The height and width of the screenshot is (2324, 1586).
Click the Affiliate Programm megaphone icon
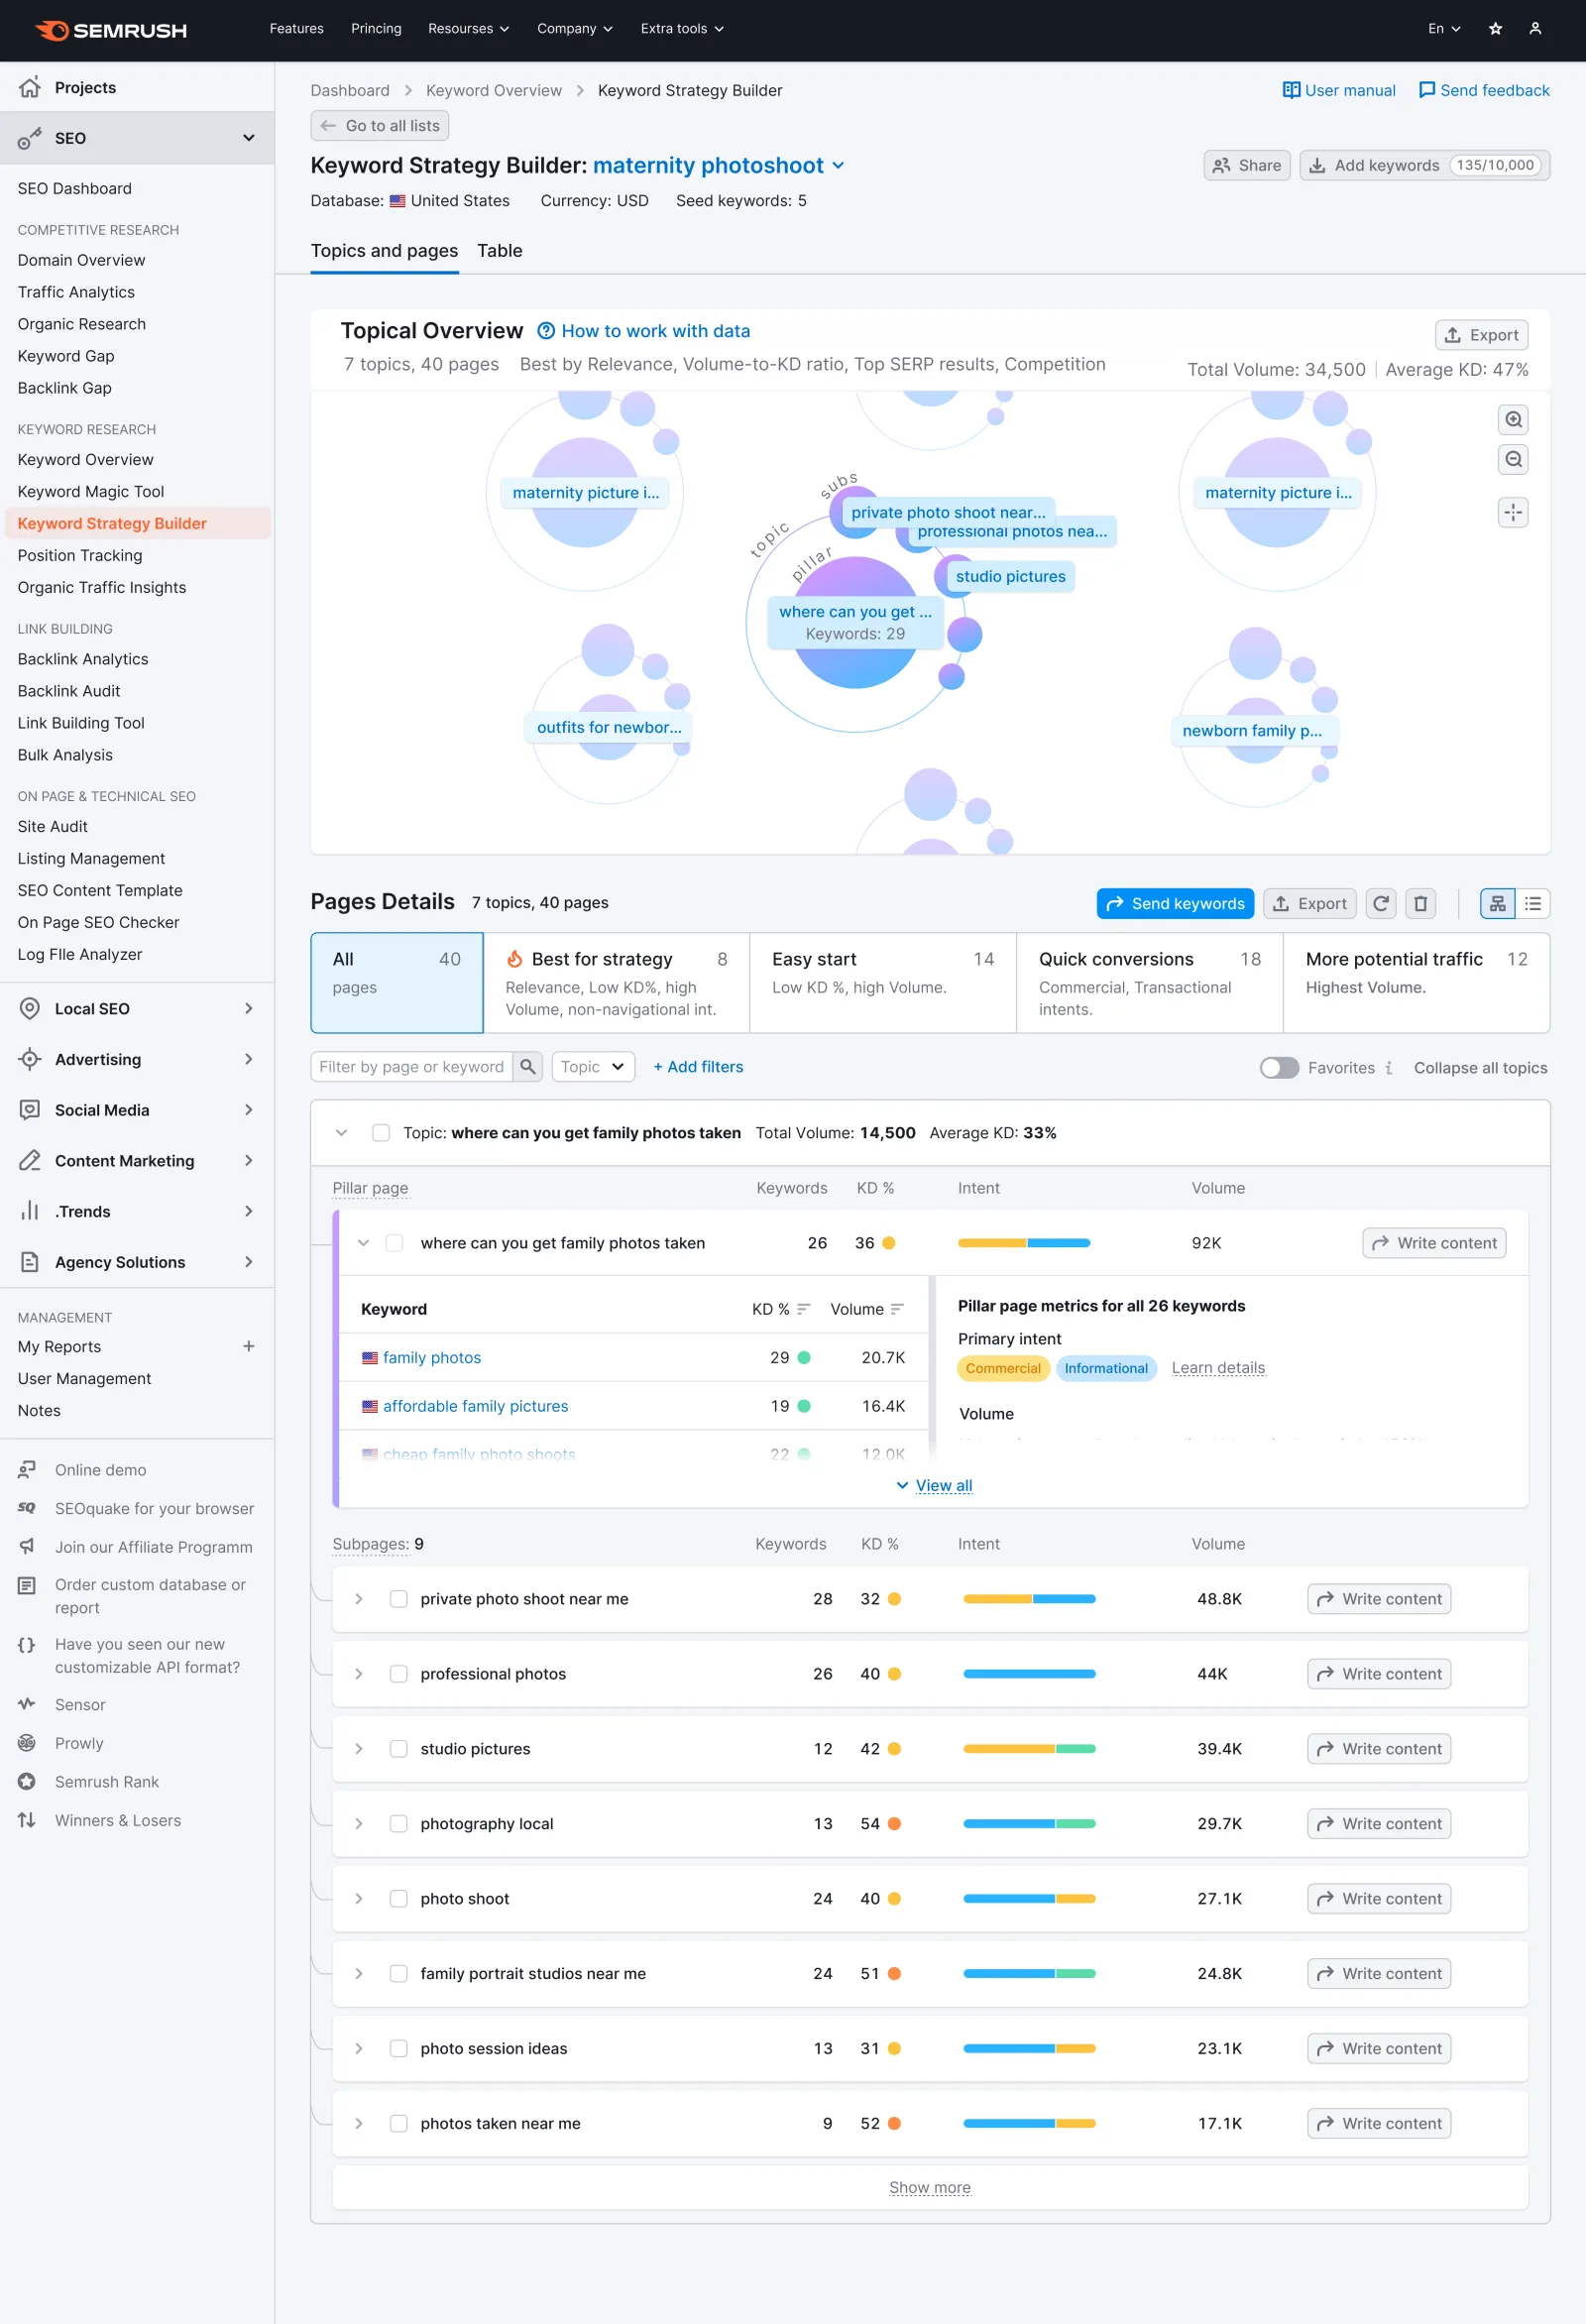tap(27, 1547)
